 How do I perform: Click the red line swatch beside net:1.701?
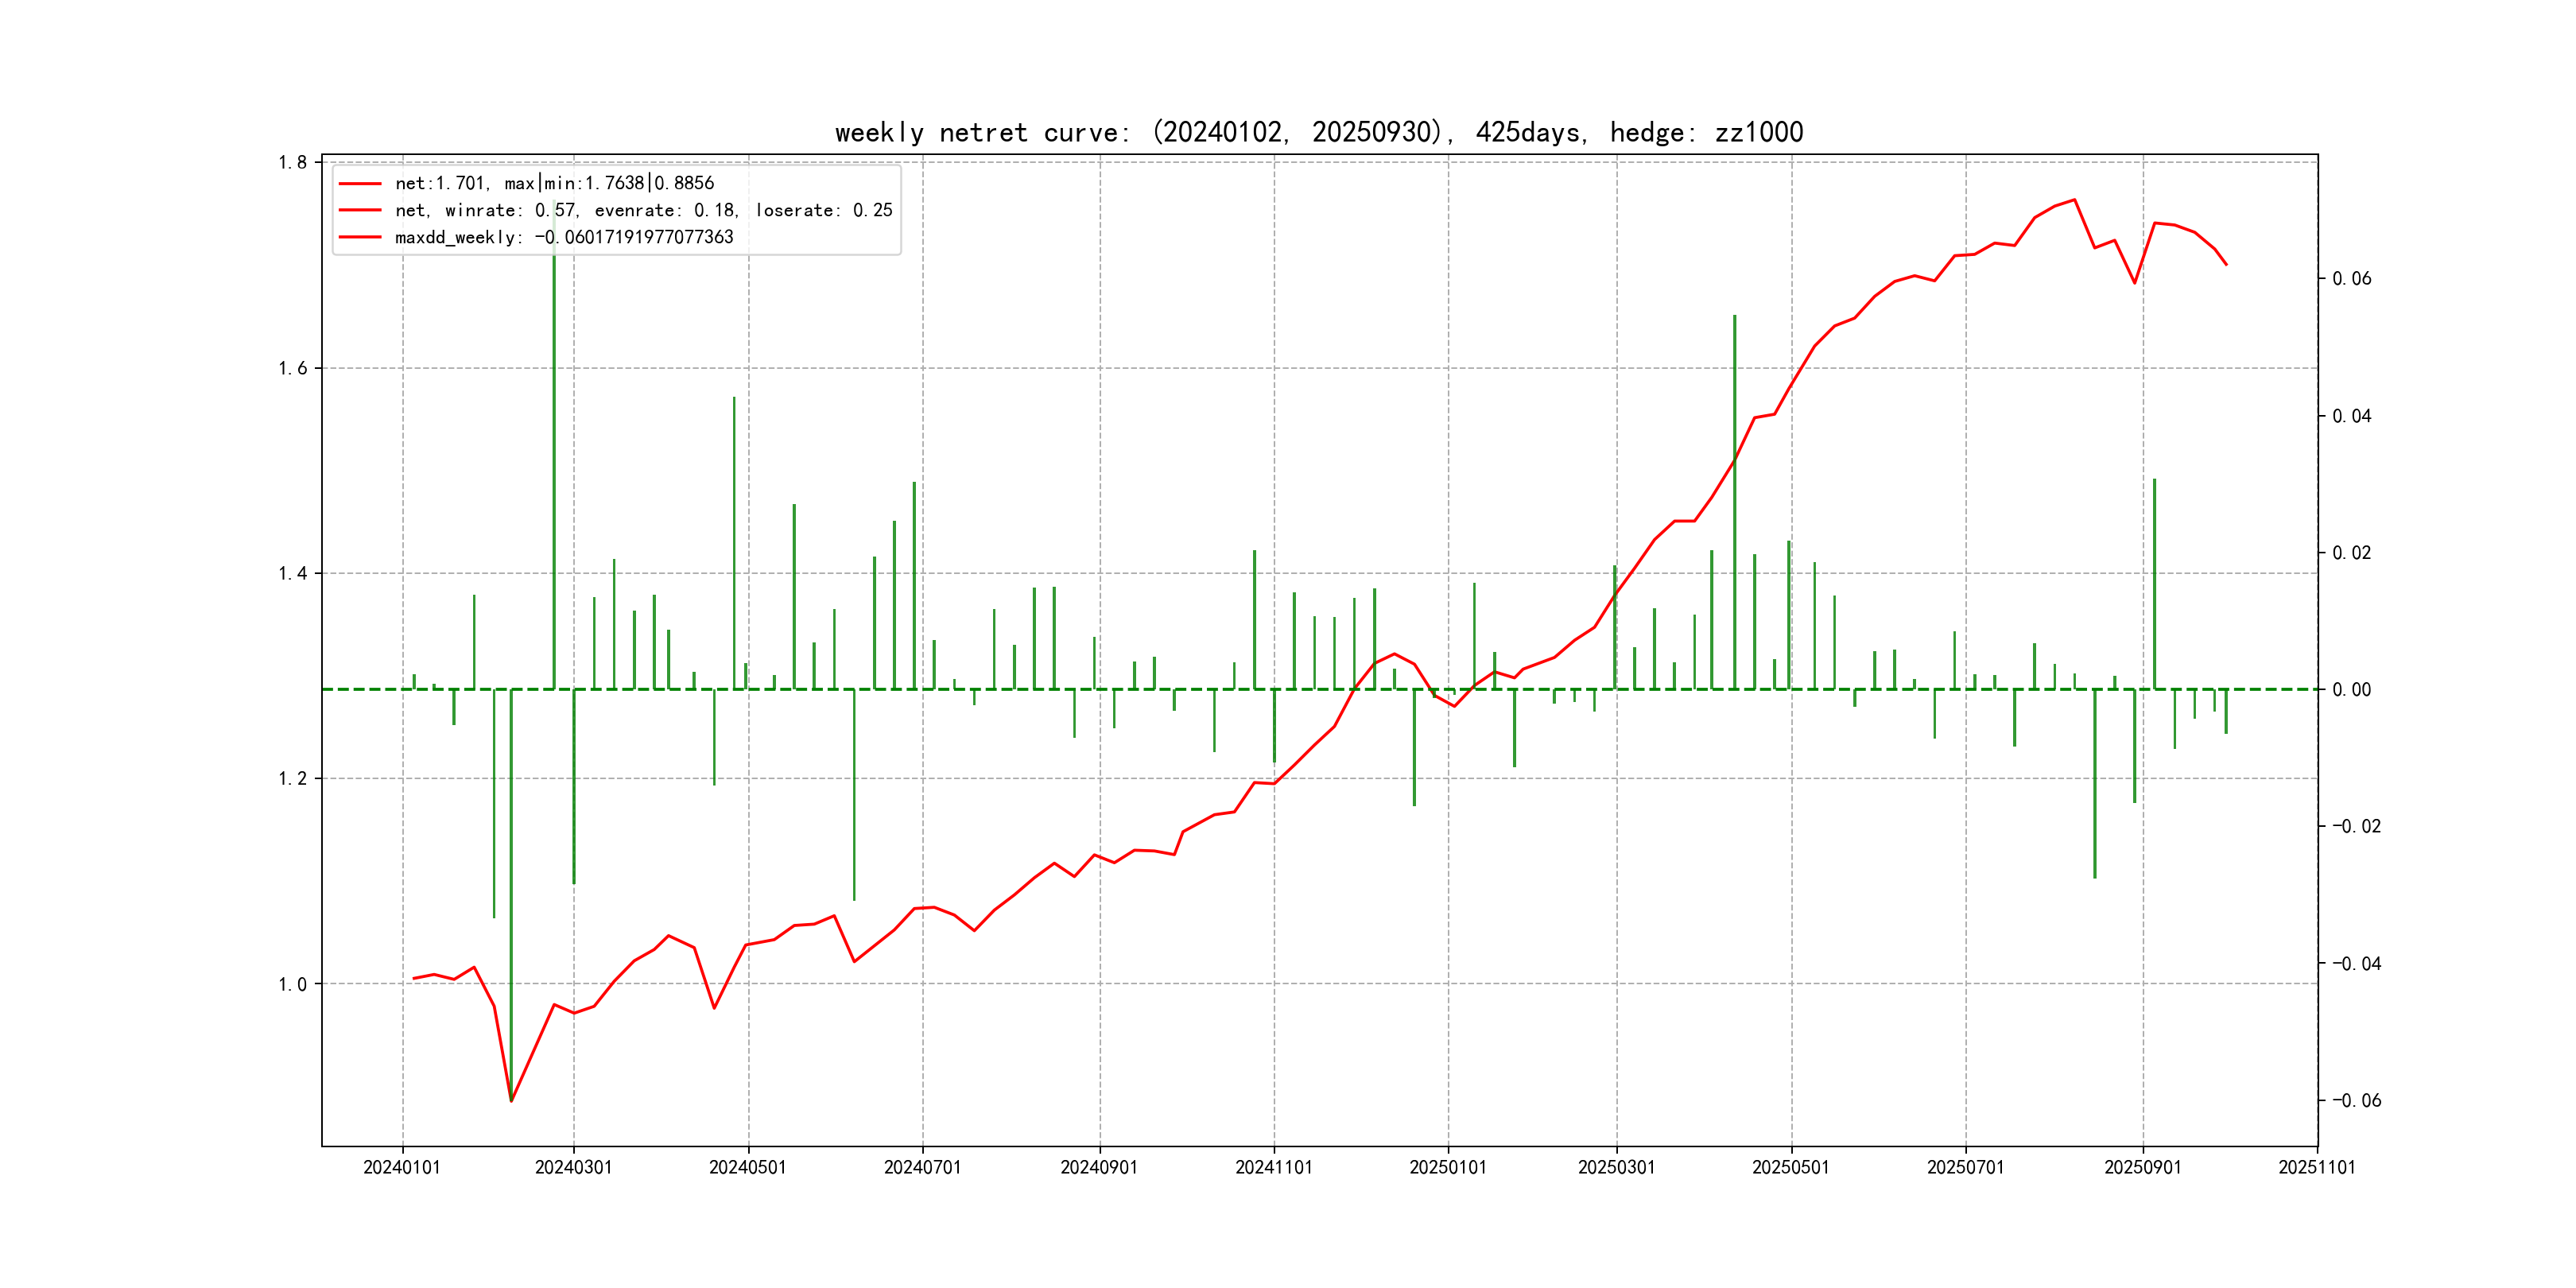point(360,183)
